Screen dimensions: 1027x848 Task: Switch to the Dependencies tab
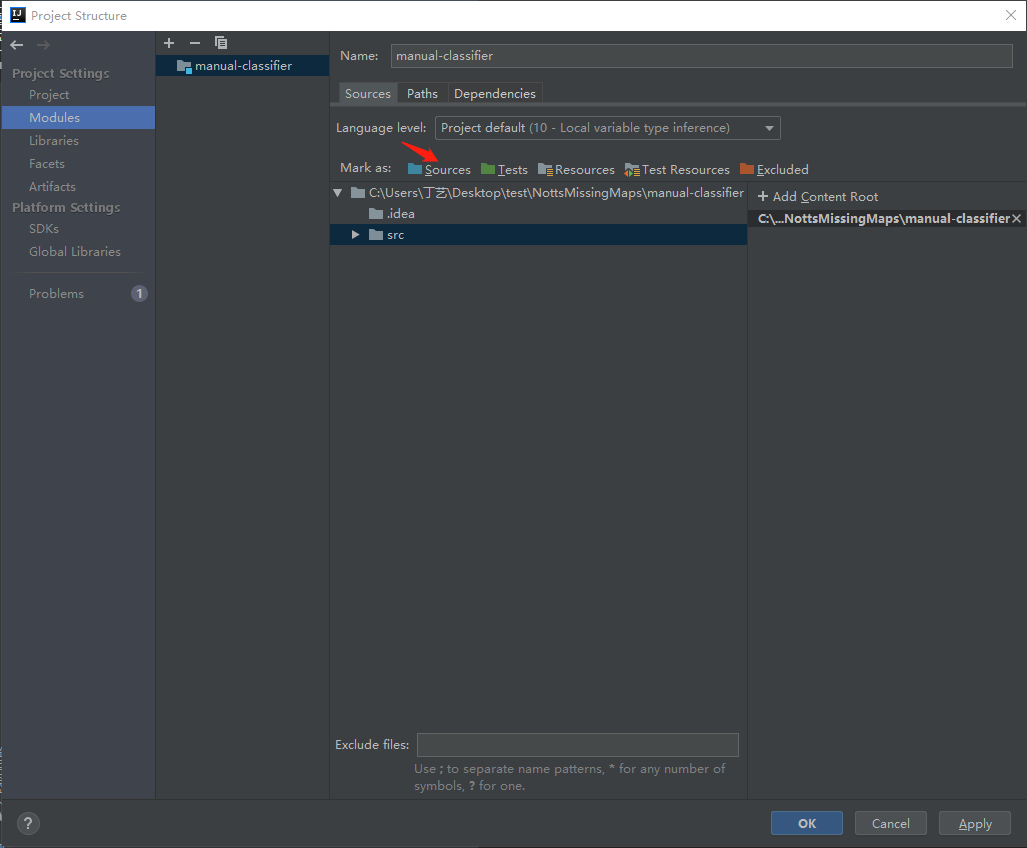[x=495, y=92]
